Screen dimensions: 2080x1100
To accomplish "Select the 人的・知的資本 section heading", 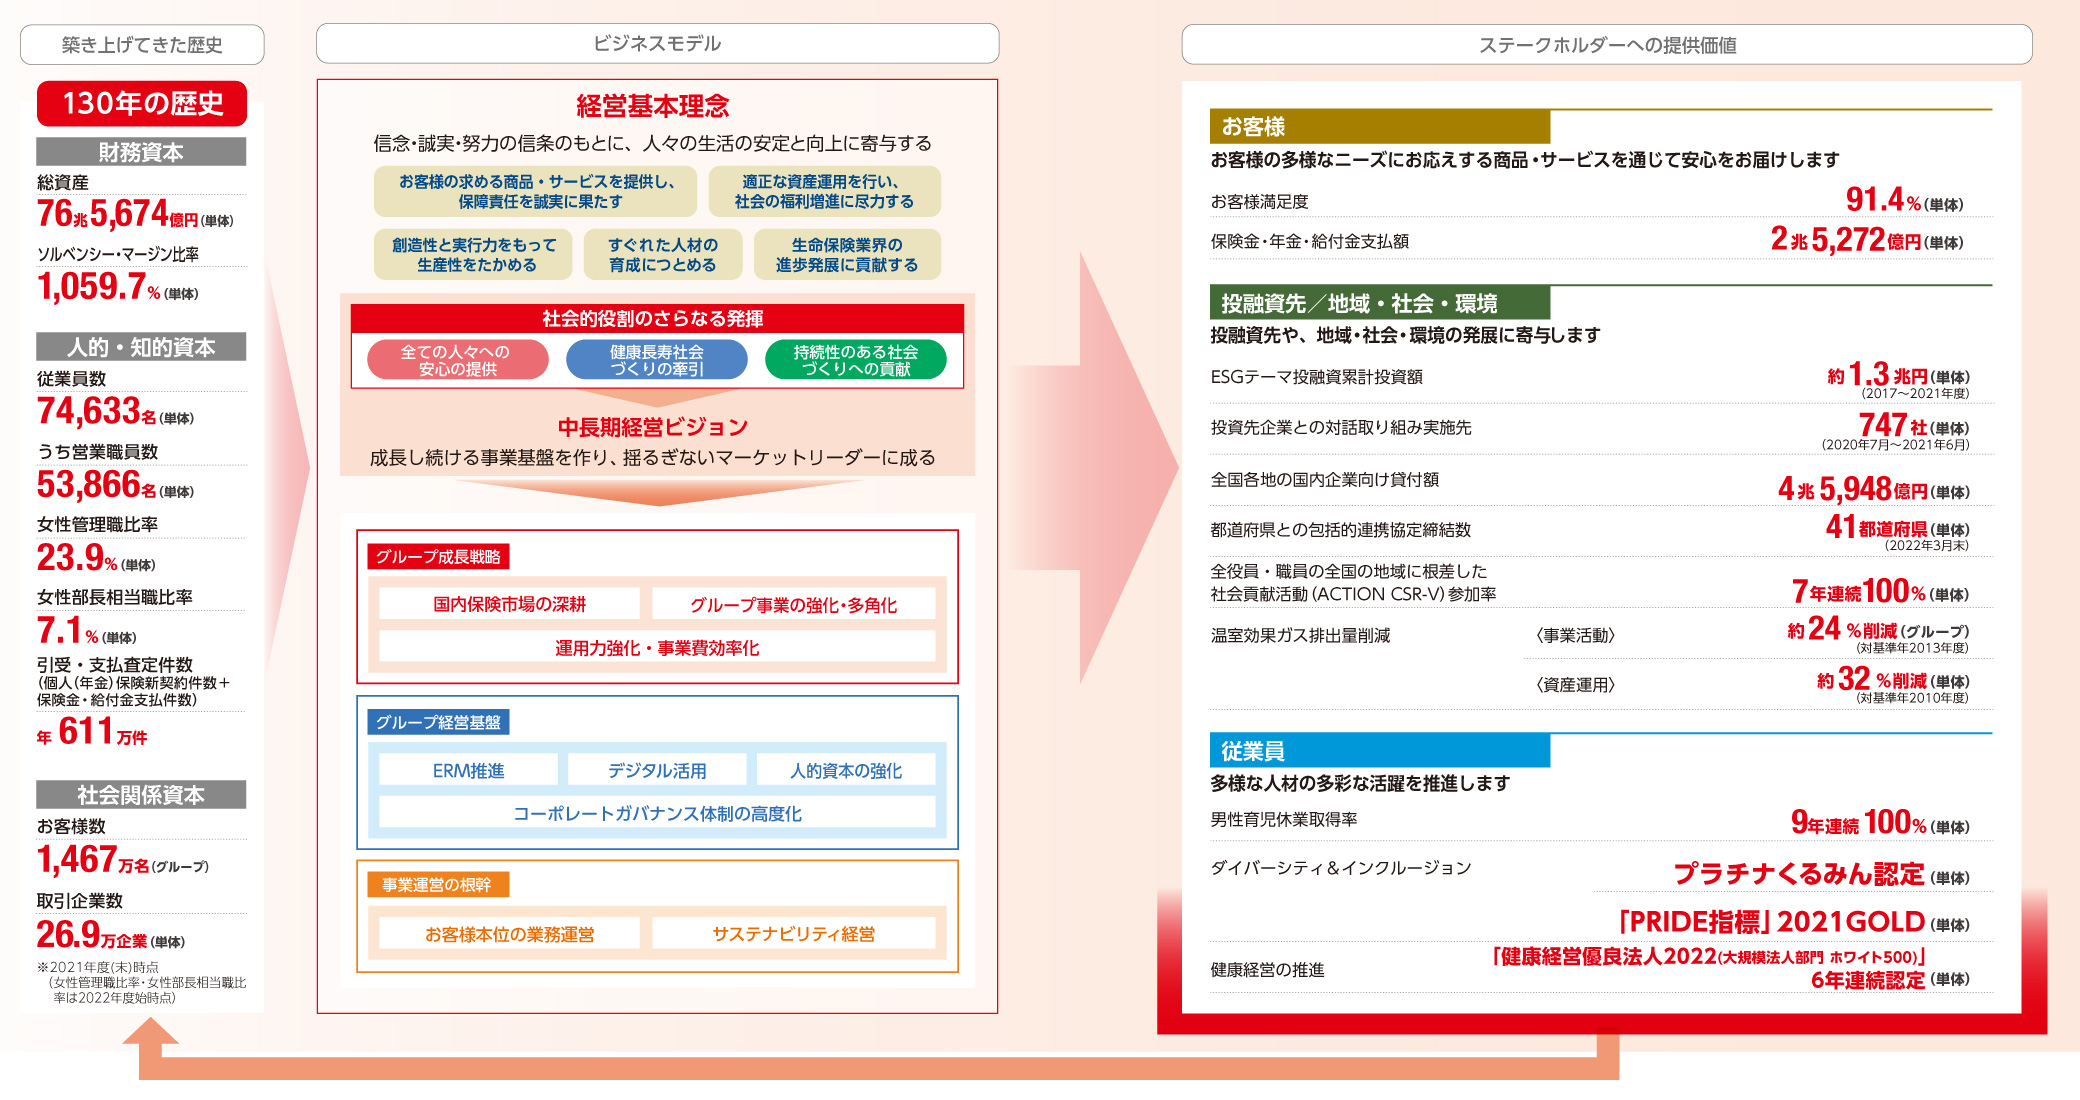I will point(141,347).
